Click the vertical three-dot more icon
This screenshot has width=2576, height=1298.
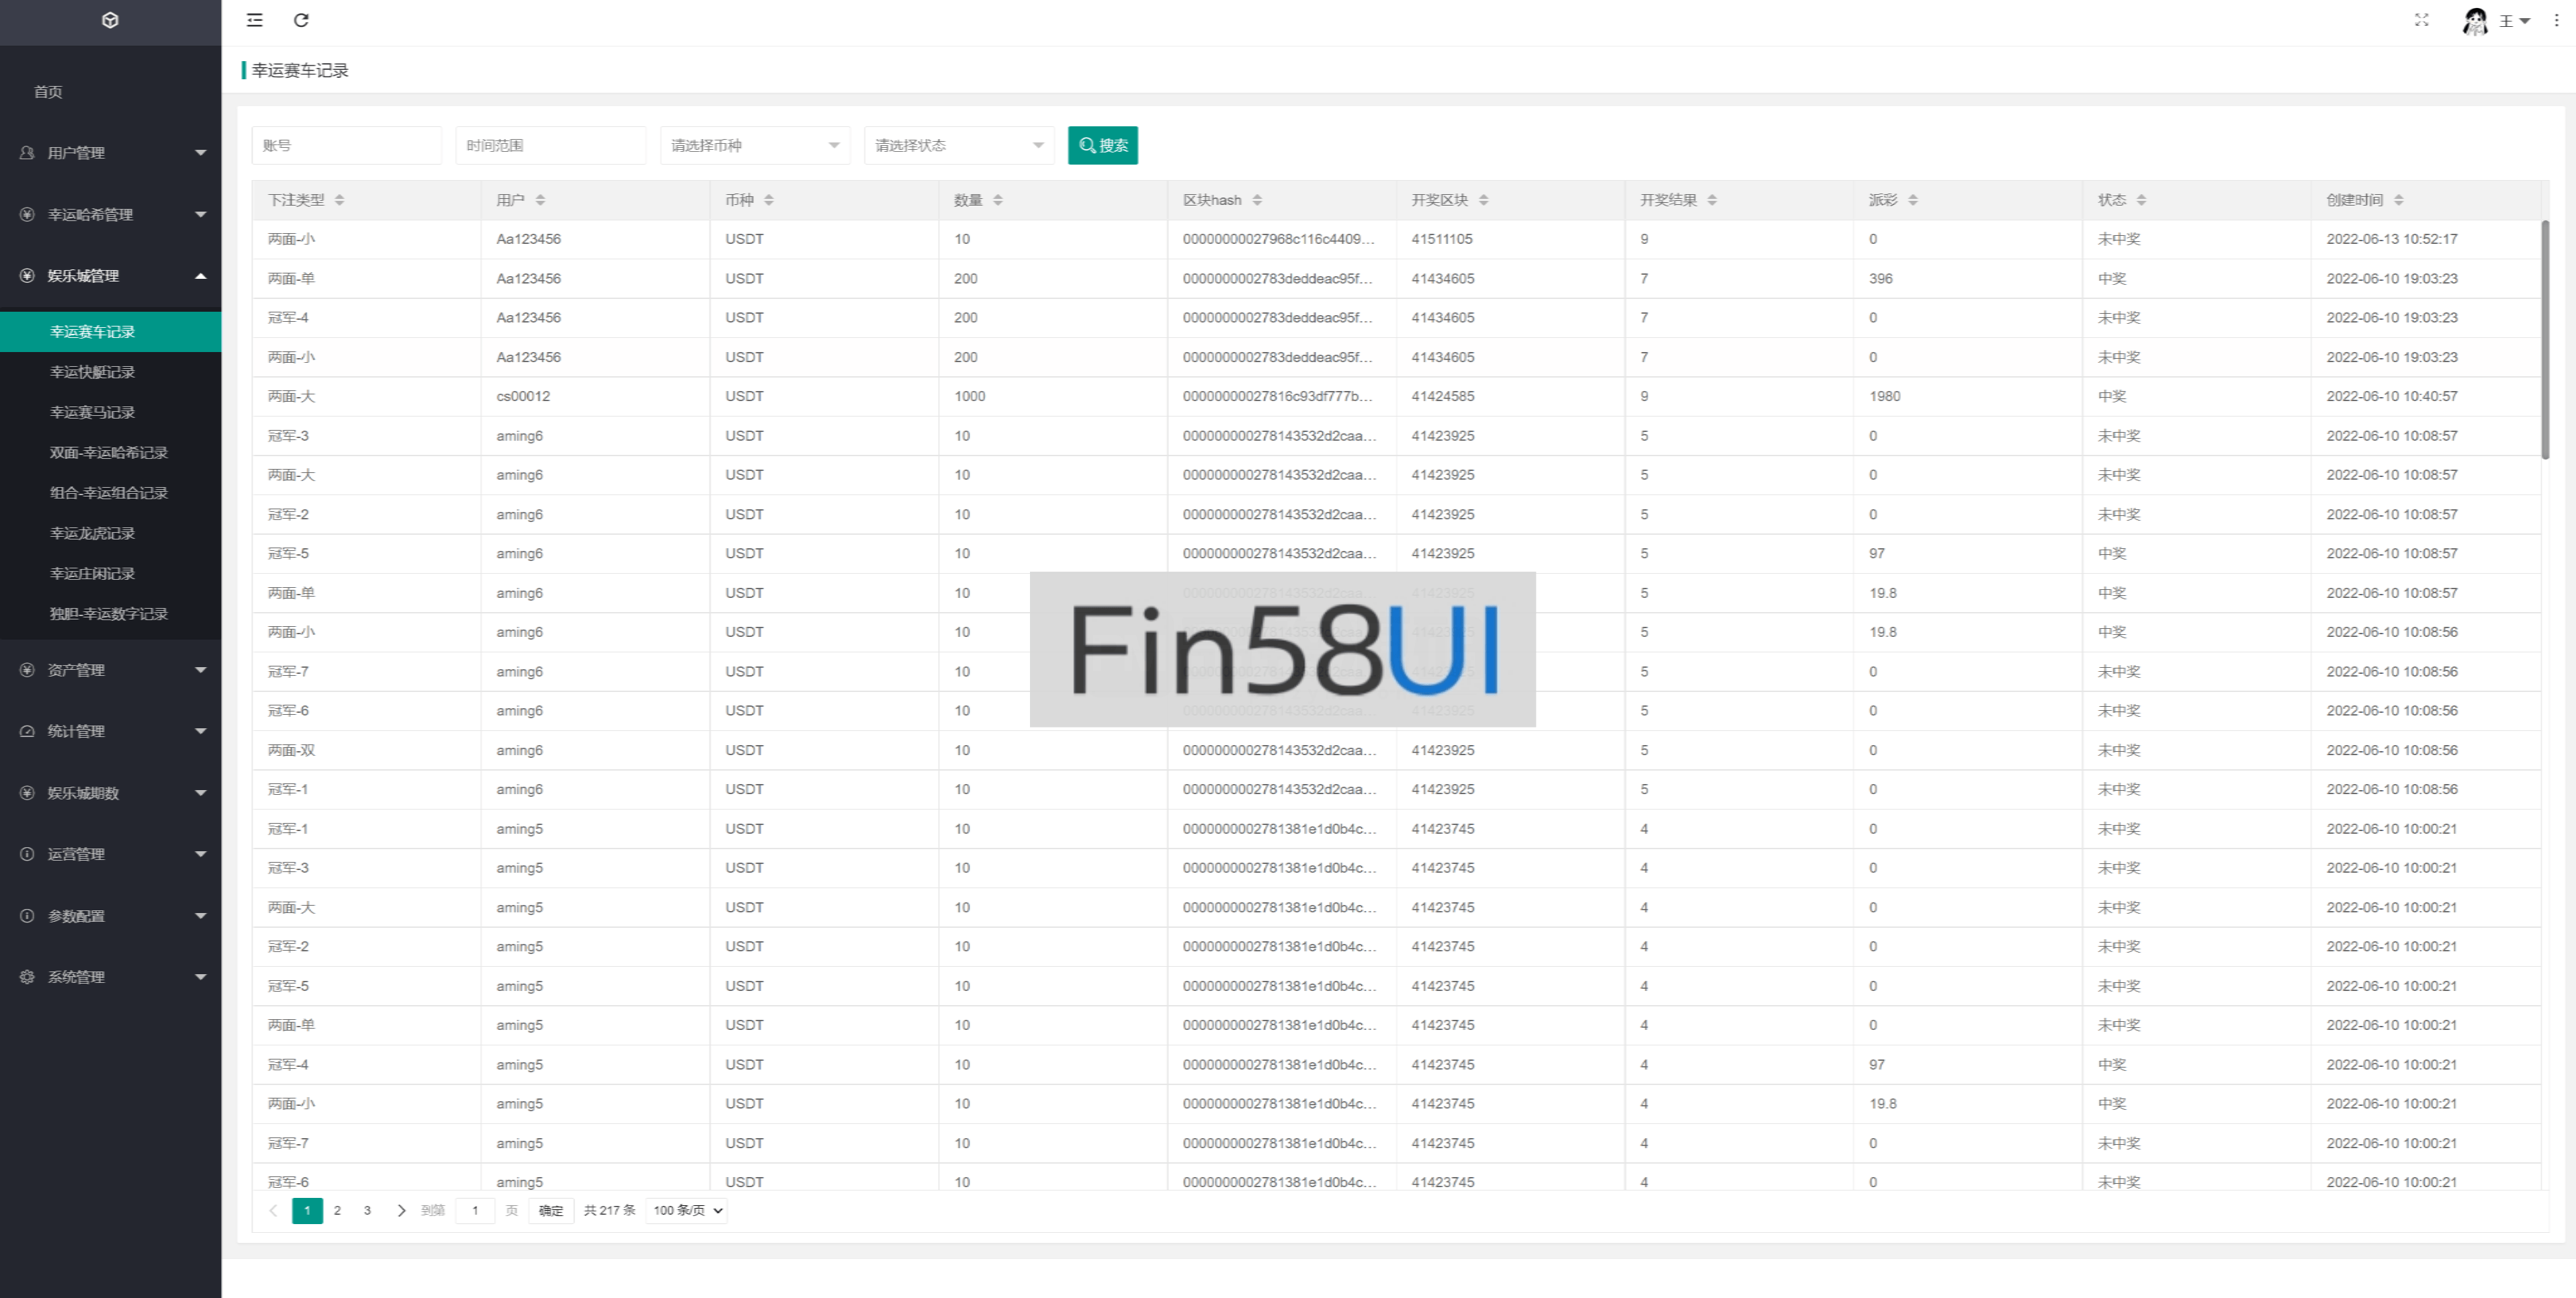pos(2556,20)
